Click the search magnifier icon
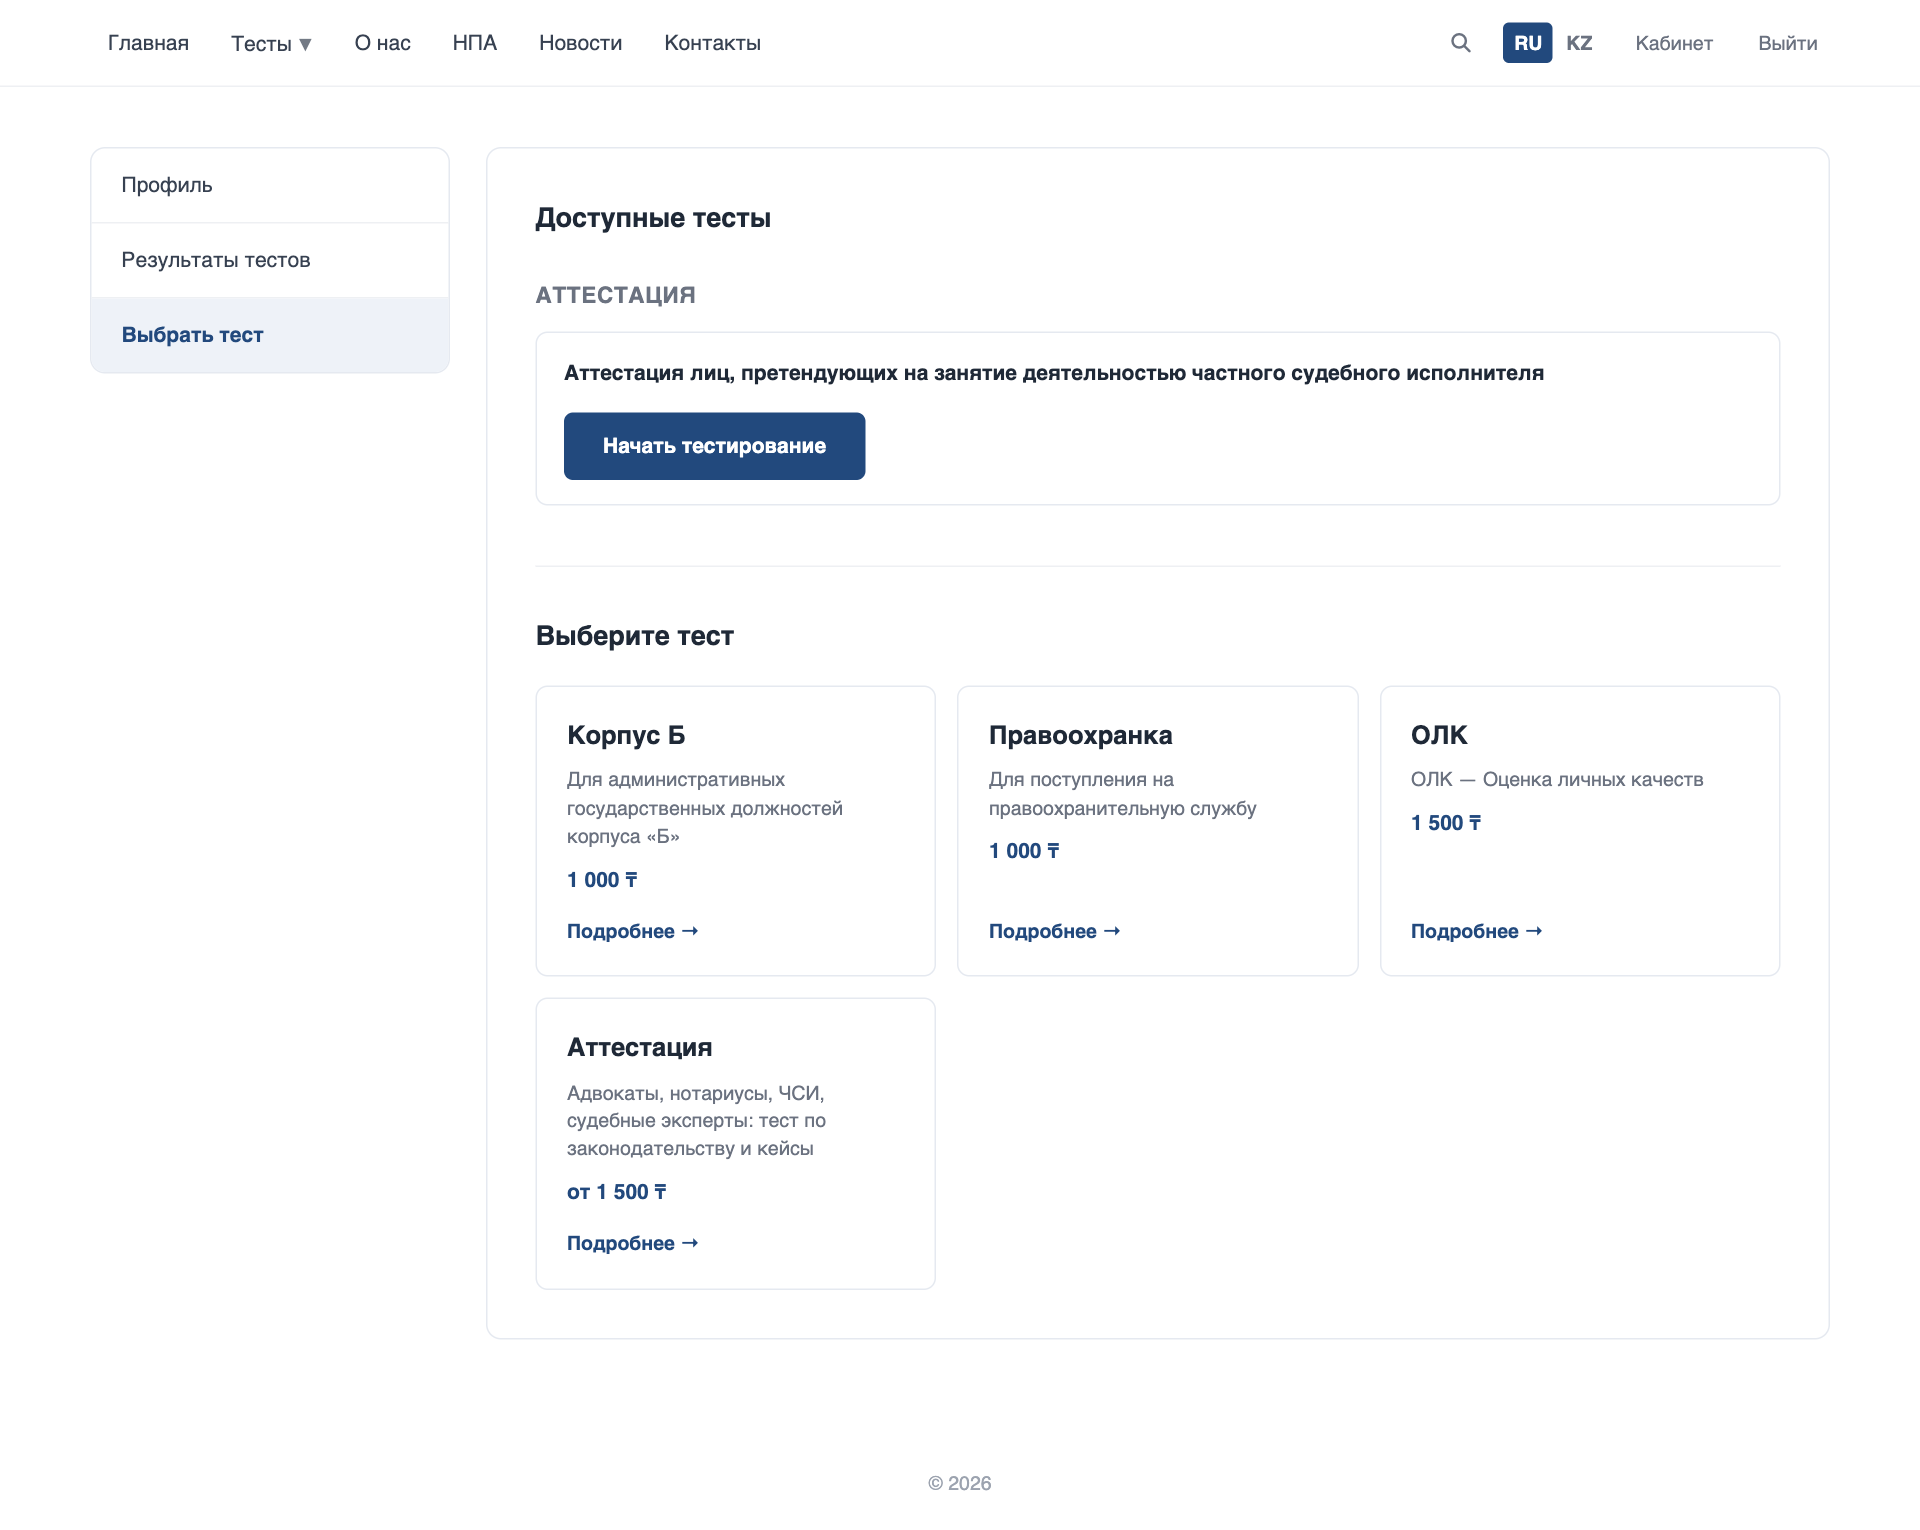Image resolution: width=1920 pixels, height=1530 pixels. tap(1461, 43)
